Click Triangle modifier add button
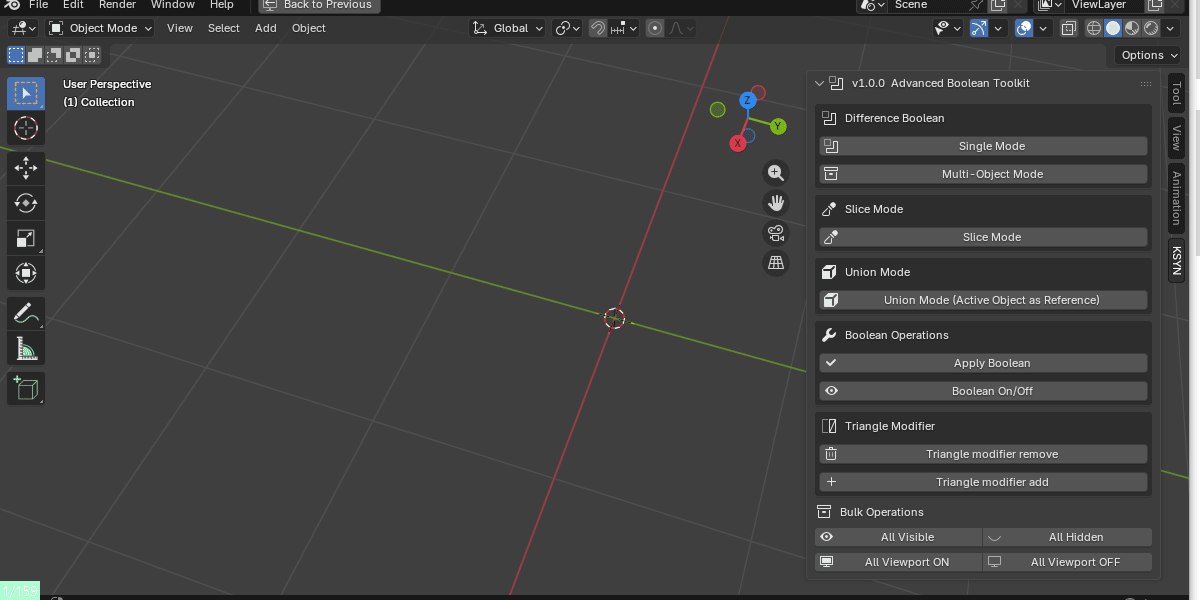Screen dimensions: 1200x600 coord(983,482)
